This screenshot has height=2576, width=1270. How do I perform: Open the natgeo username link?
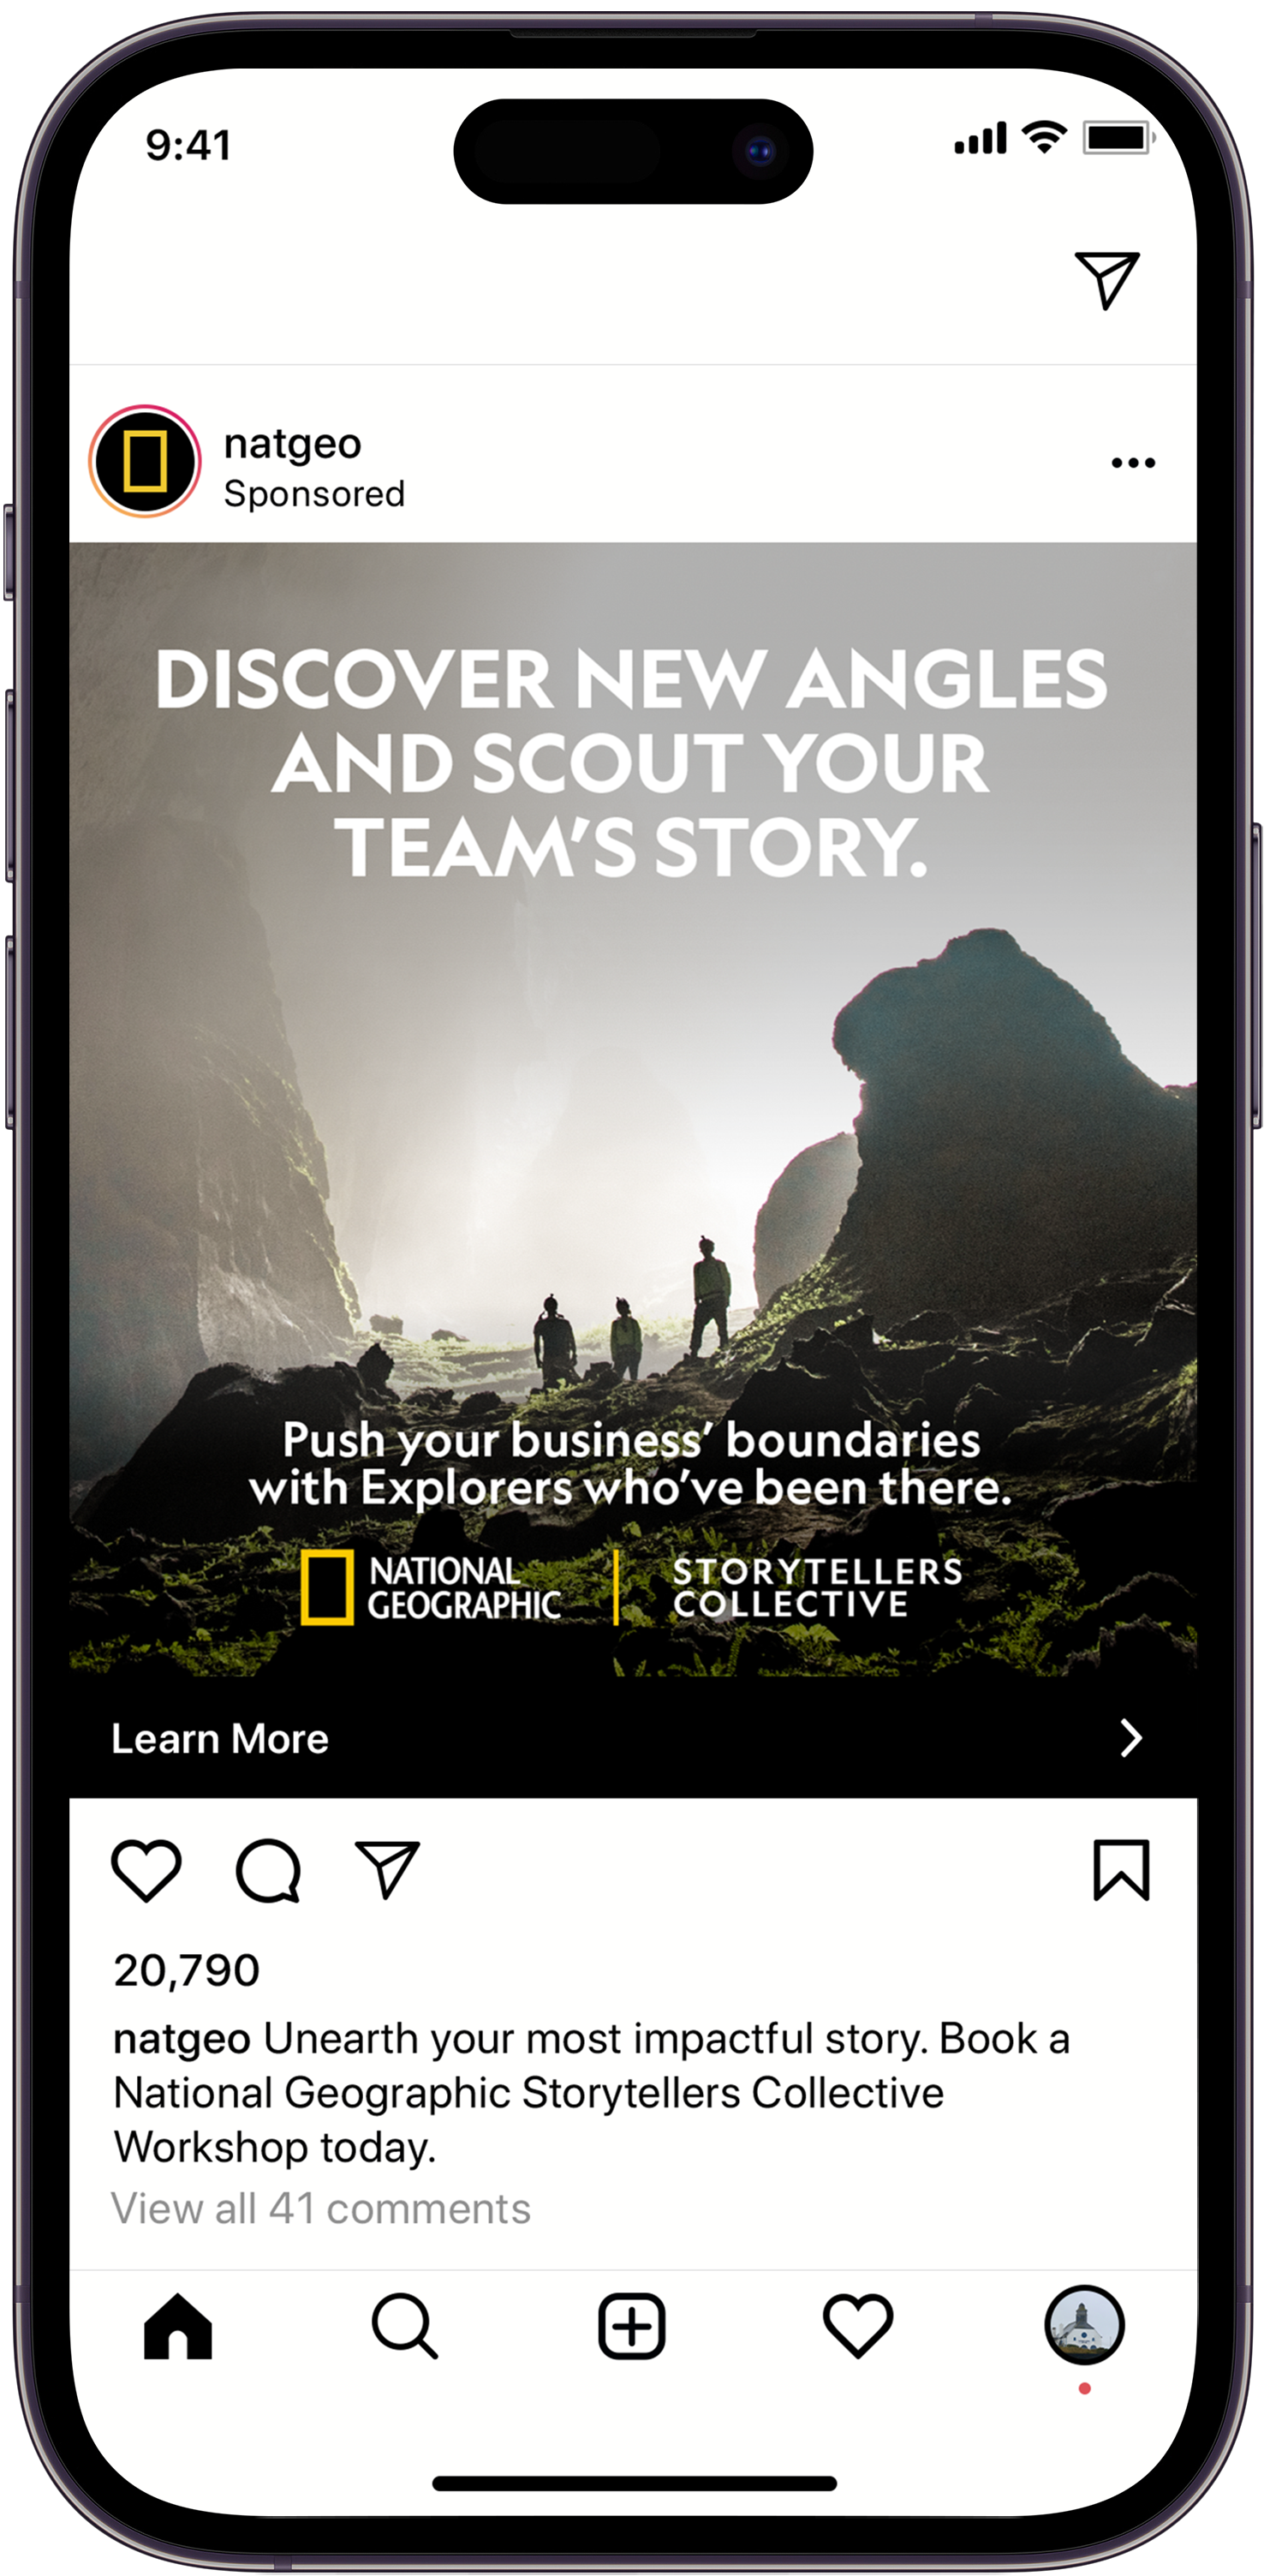coord(292,443)
